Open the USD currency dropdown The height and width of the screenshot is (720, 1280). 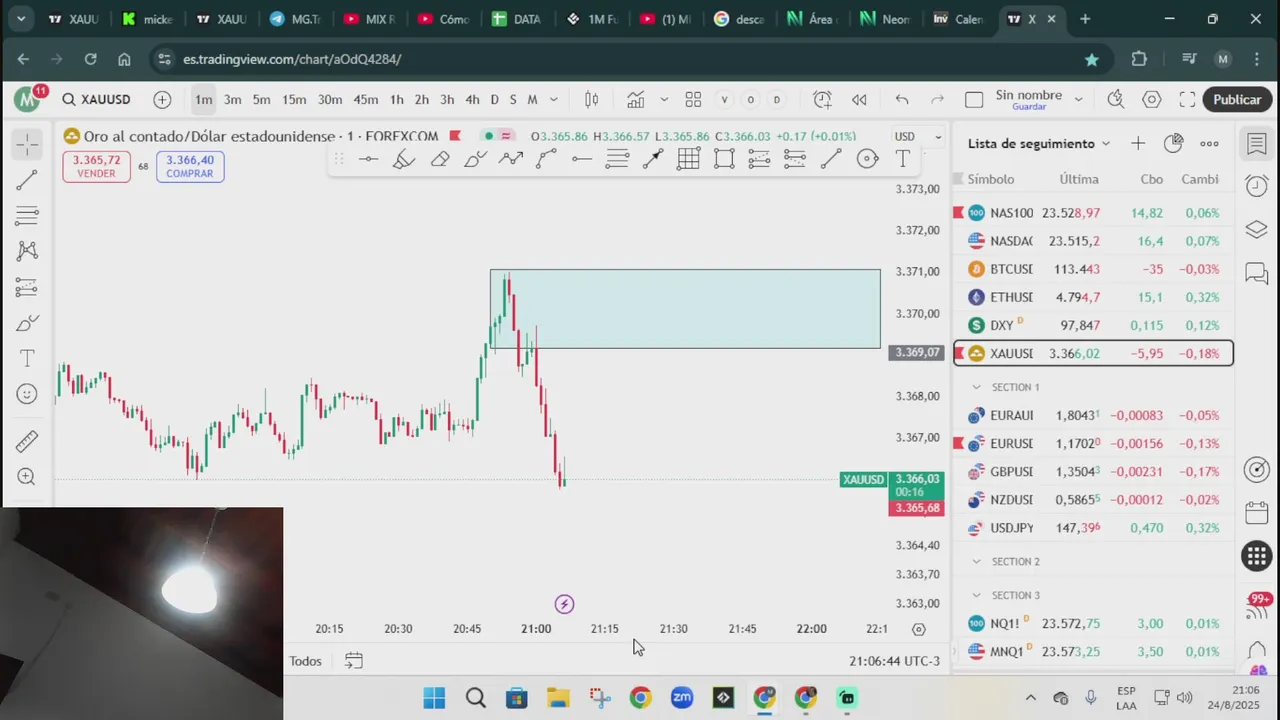918,136
